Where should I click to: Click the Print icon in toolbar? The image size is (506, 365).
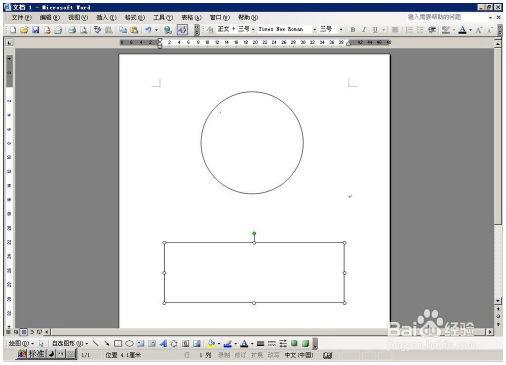(x=72, y=30)
